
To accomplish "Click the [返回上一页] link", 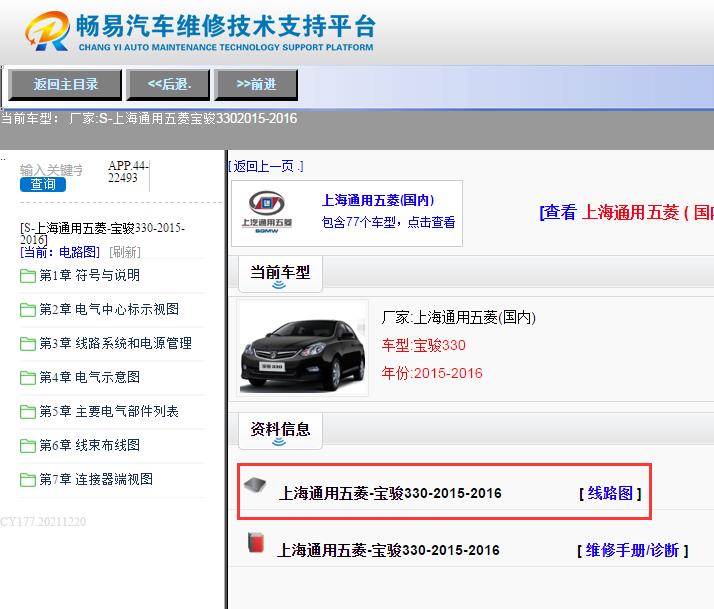I will pyautogui.click(x=266, y=166).
